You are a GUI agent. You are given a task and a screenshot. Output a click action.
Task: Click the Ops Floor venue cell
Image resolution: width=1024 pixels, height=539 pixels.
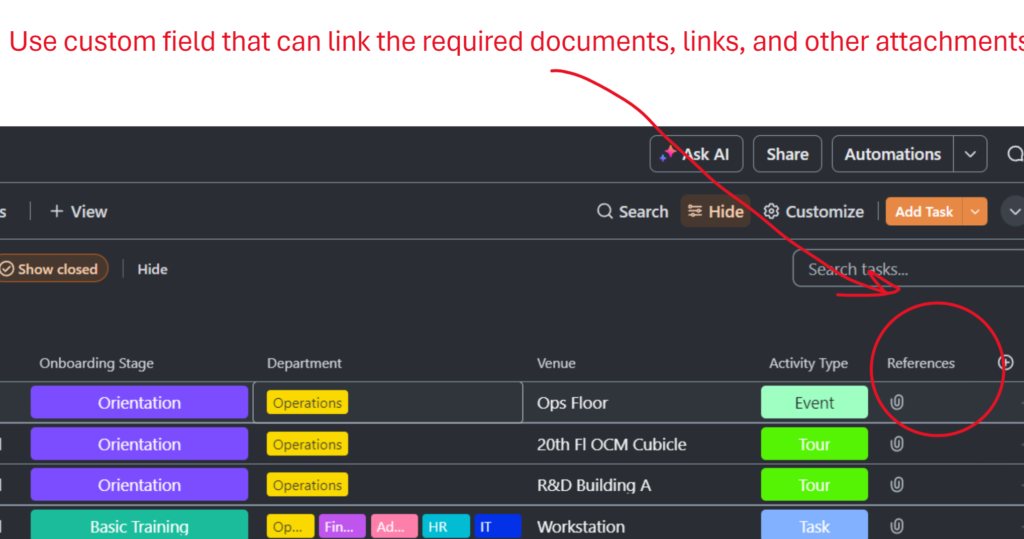coord(572,402)
